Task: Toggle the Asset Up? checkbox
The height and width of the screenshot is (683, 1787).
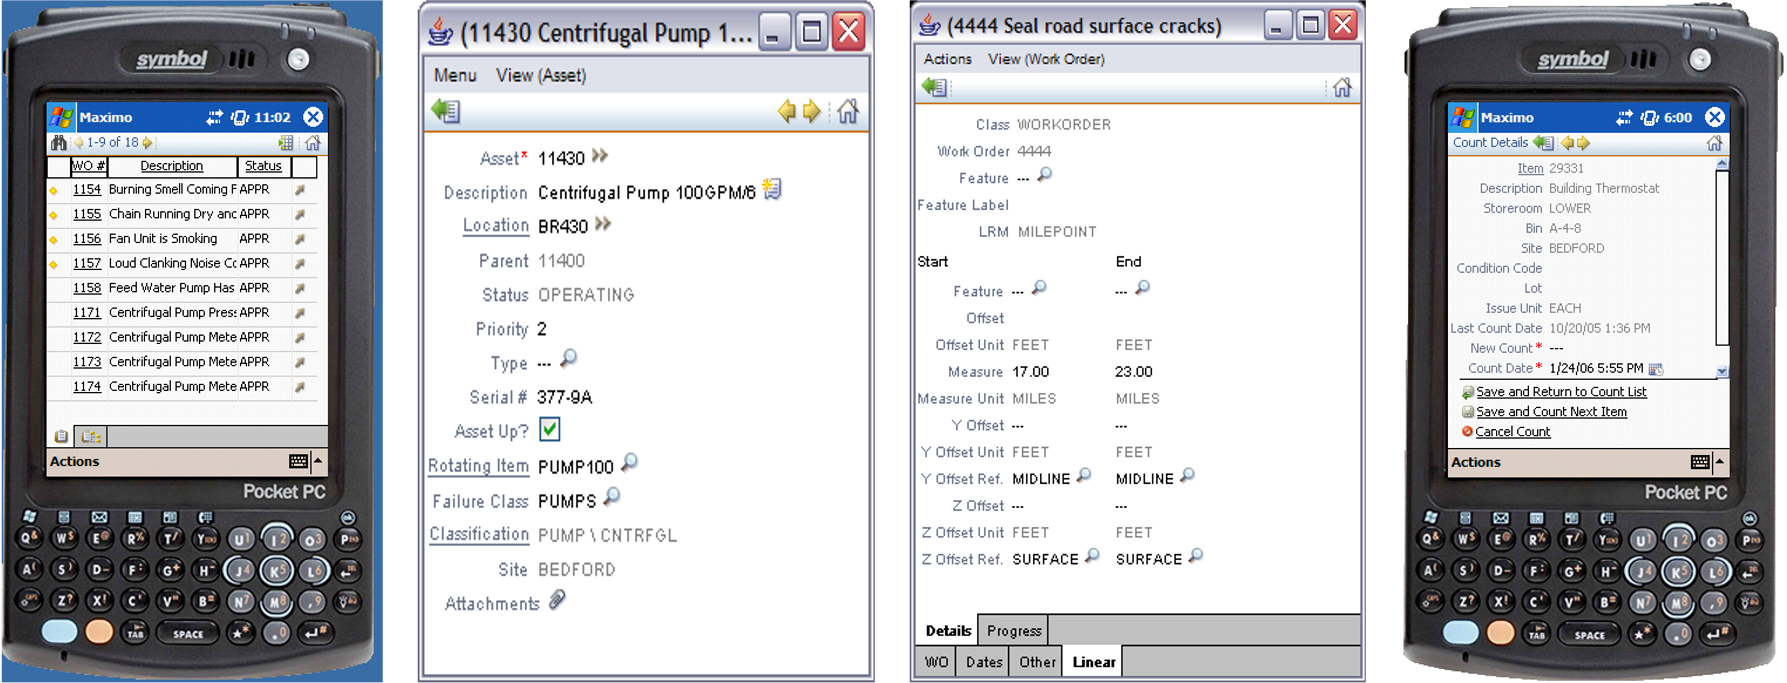Action: click(x=549, y=429)
